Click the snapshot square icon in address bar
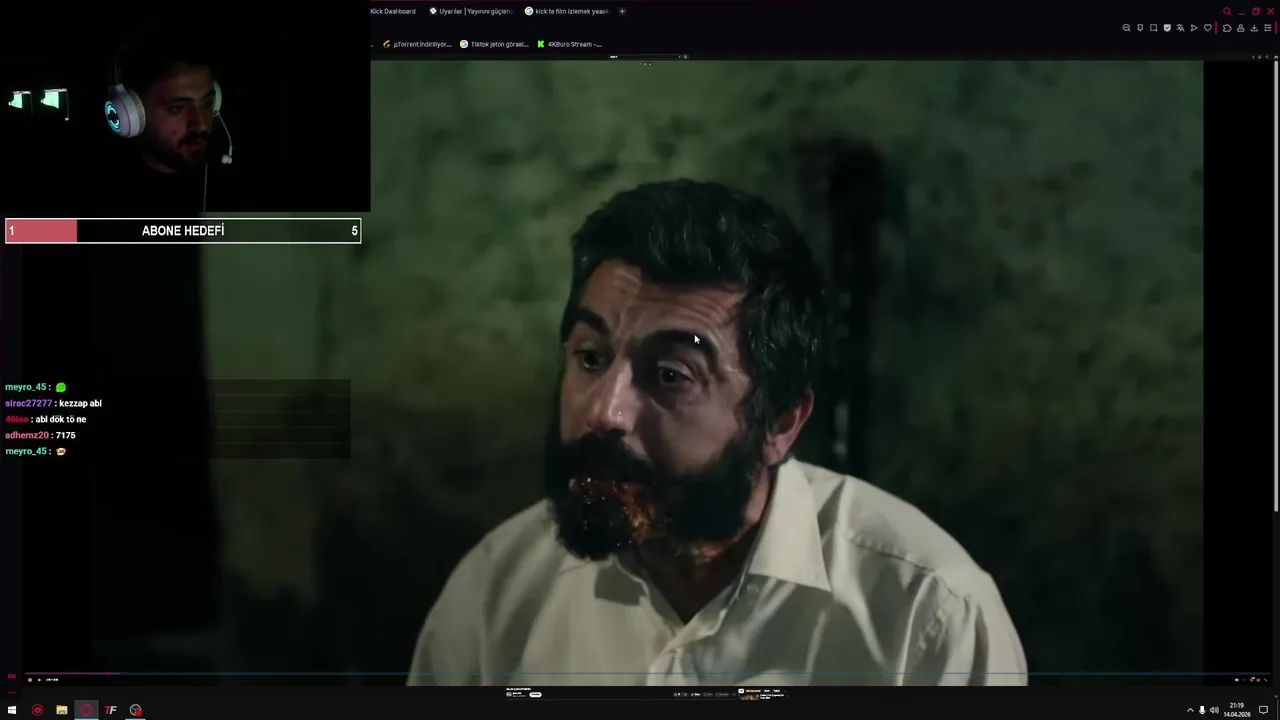The width and height of the screenshot is (1280, 720). coord(1153,28)
